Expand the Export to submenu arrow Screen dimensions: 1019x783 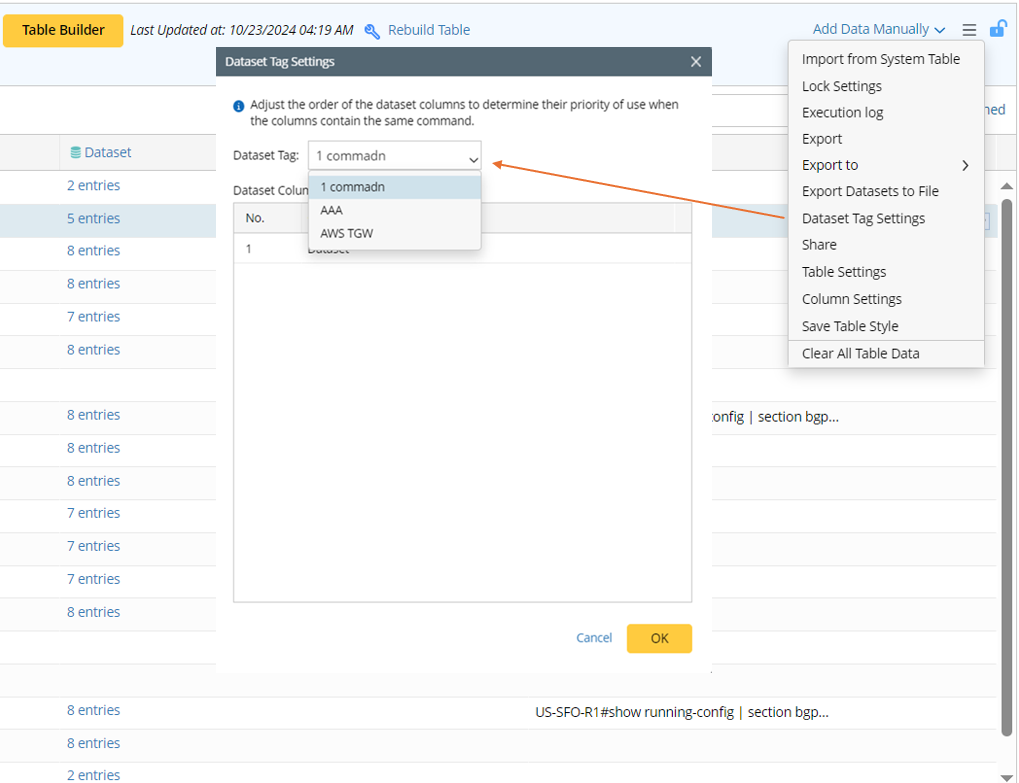point(965,165)
